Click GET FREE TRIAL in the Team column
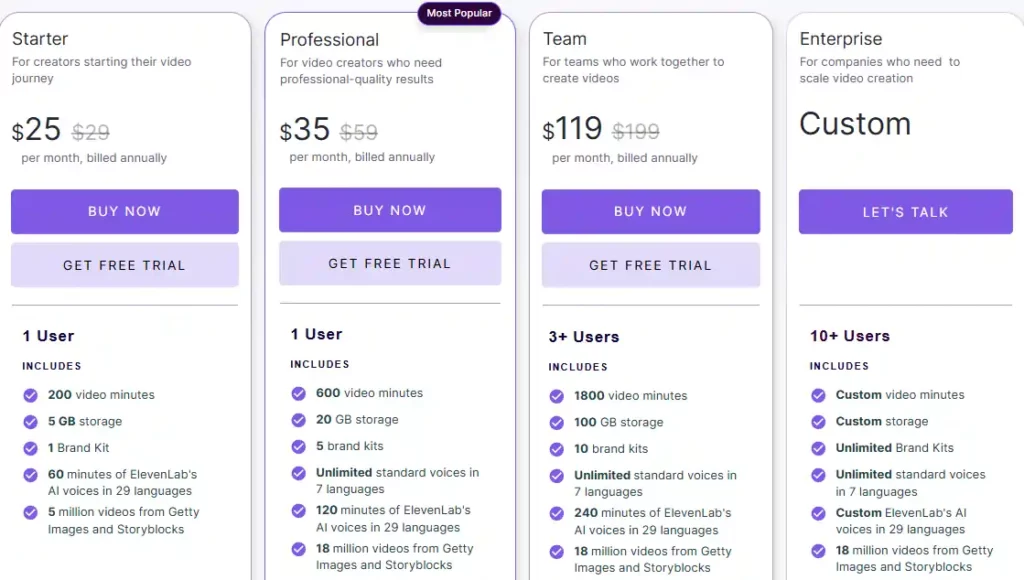This screenshot has height=580, width=1024. pyautogui.click(x=650, y=264)
